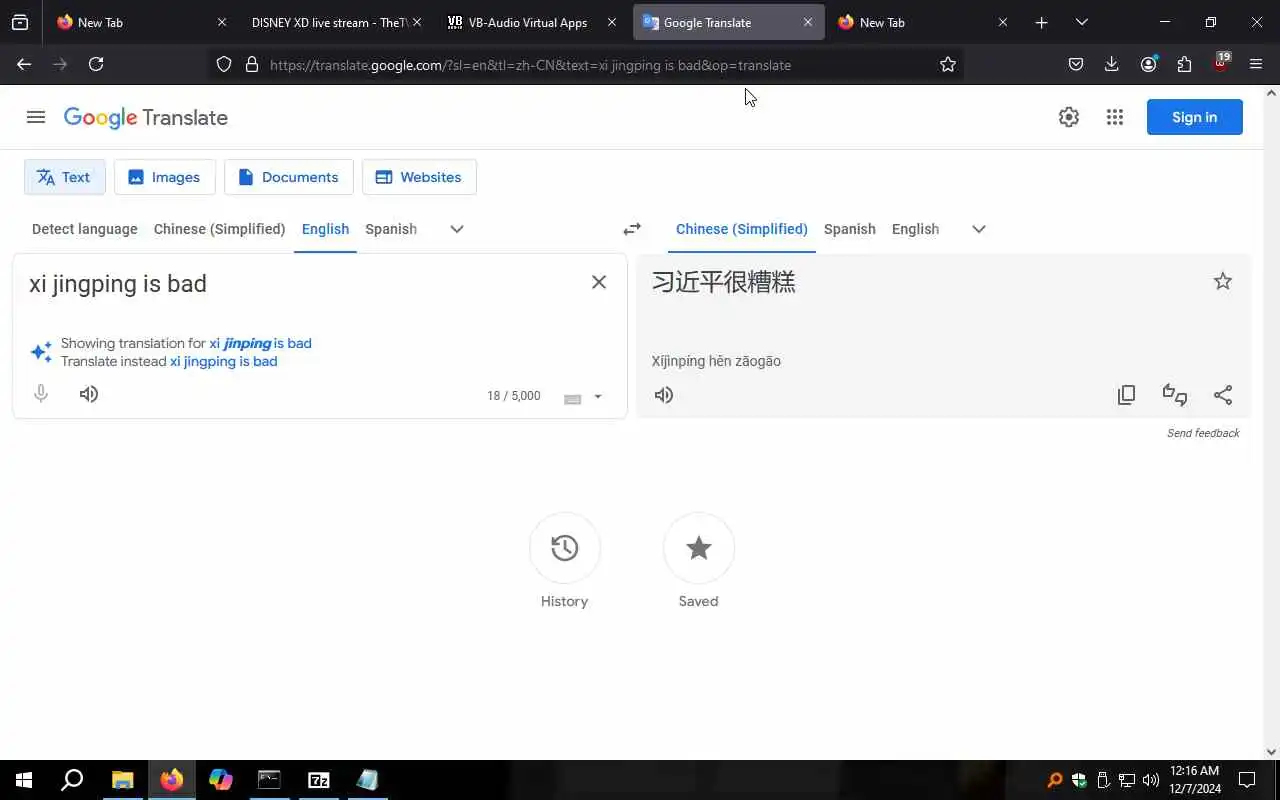
Task: Listen to the translated Chinese audio
Action: click(x=664, y=395)
